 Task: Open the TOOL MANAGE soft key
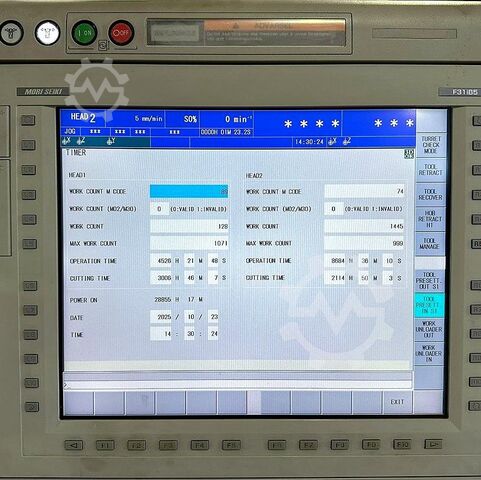coord(430,244)
